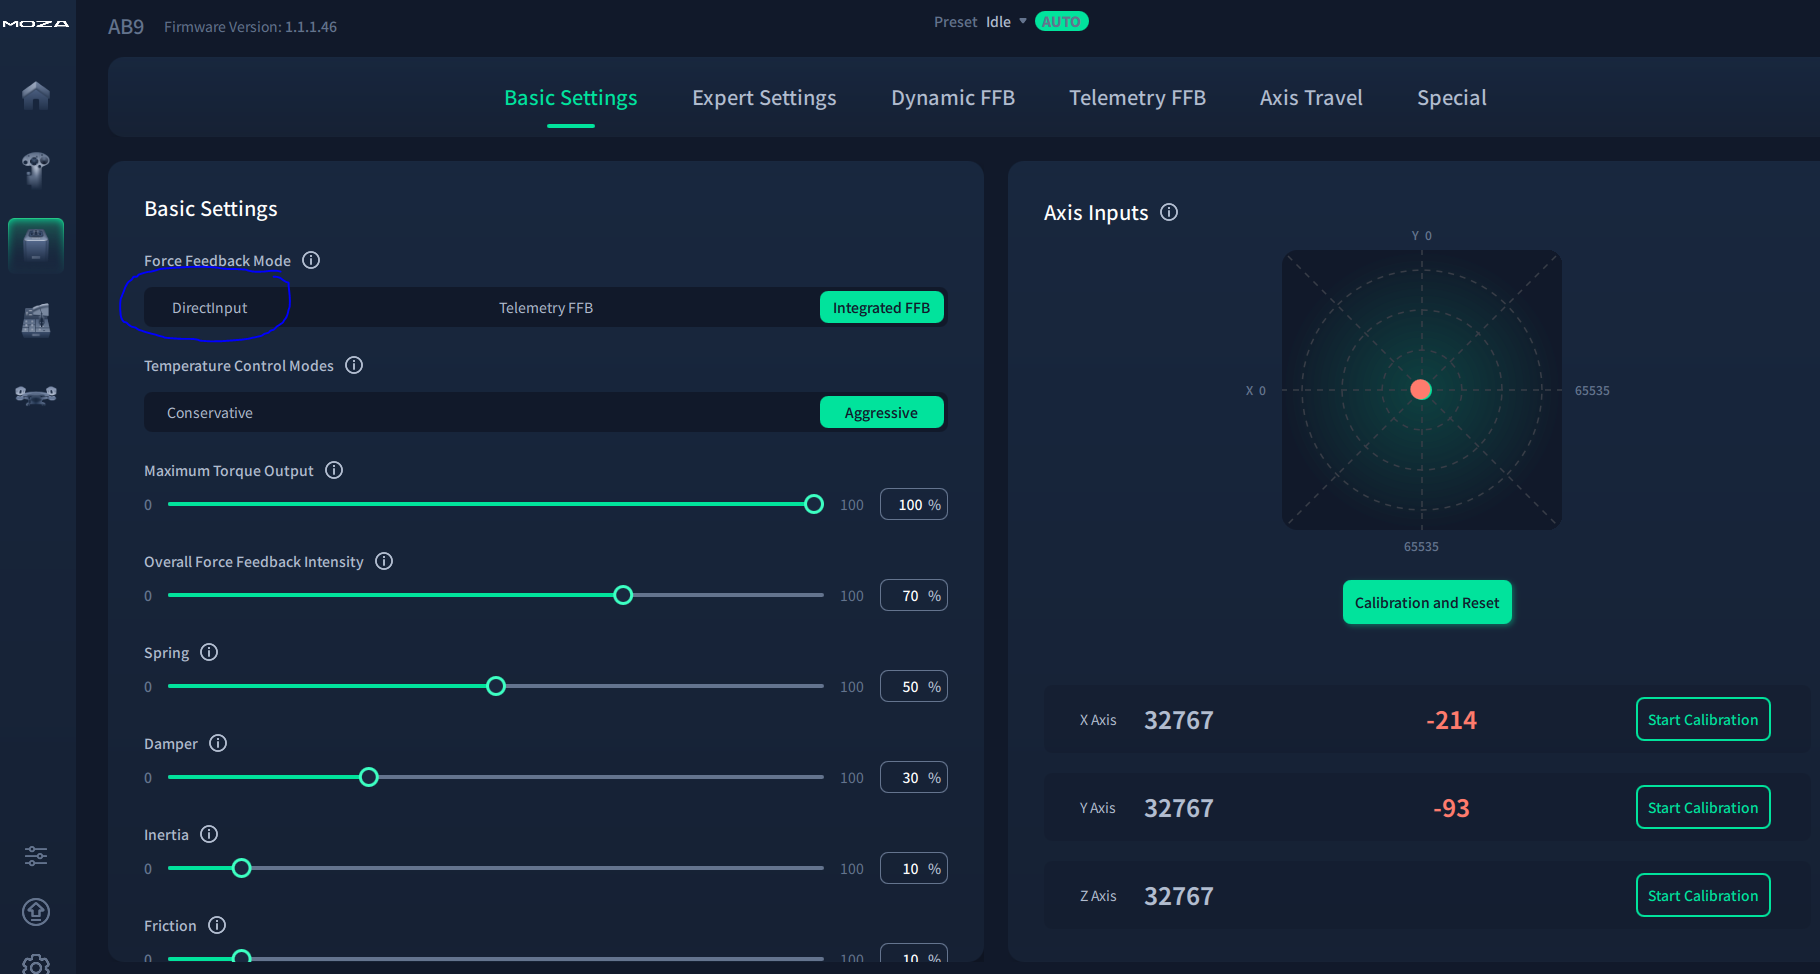Select the wheel base device icon
1820x974 pixels.
click(x=36, y=169)
